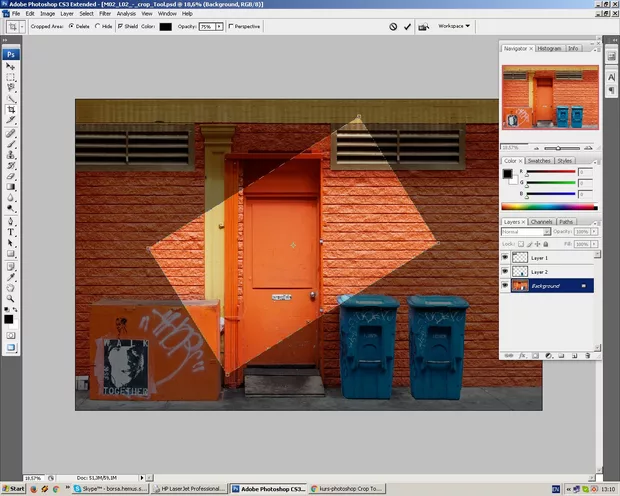The height and width of the screenshot is (496, 620).
Task: Hide Layer 1 using eye icon
Action: coord(505,258)
